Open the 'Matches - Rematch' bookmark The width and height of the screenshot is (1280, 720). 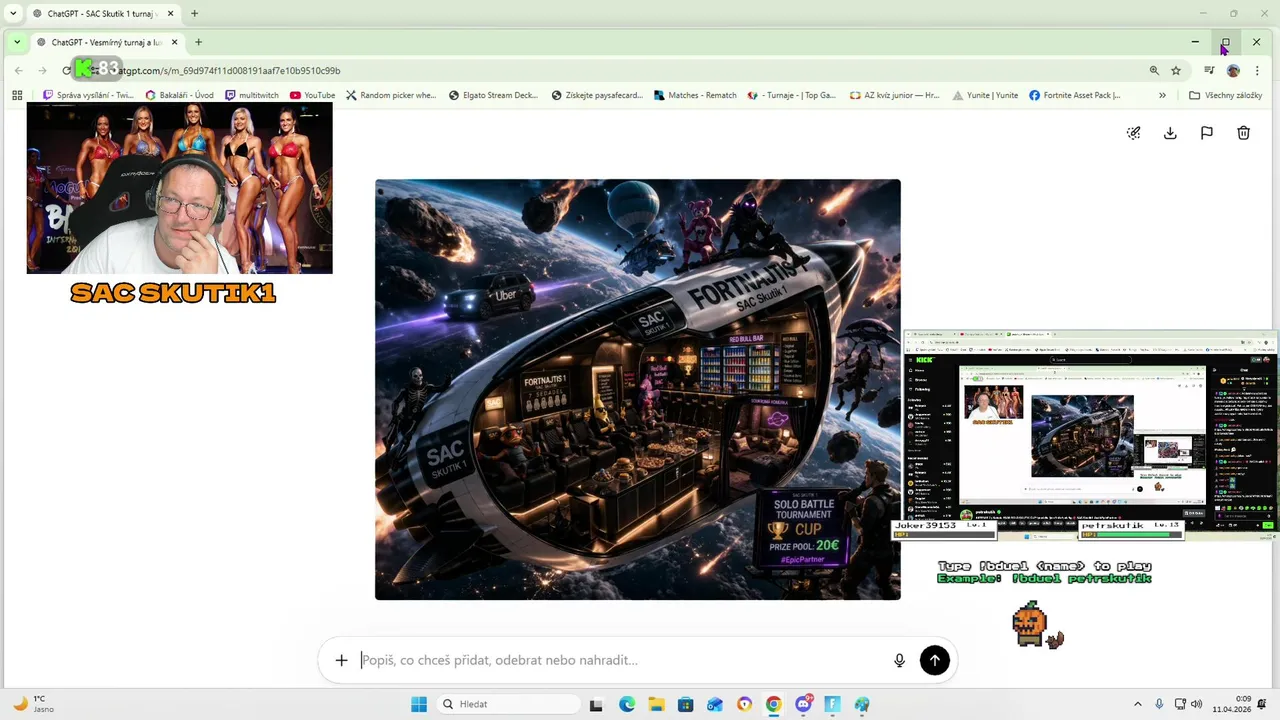point(695,95)
